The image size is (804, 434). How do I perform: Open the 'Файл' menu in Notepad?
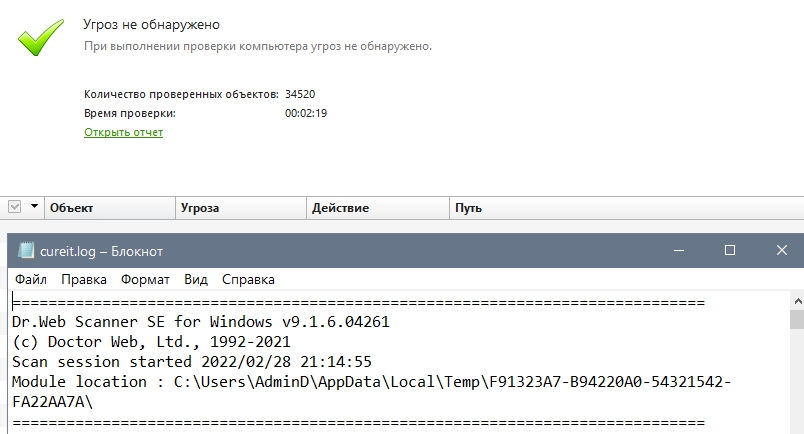click(x=31, y=280)
